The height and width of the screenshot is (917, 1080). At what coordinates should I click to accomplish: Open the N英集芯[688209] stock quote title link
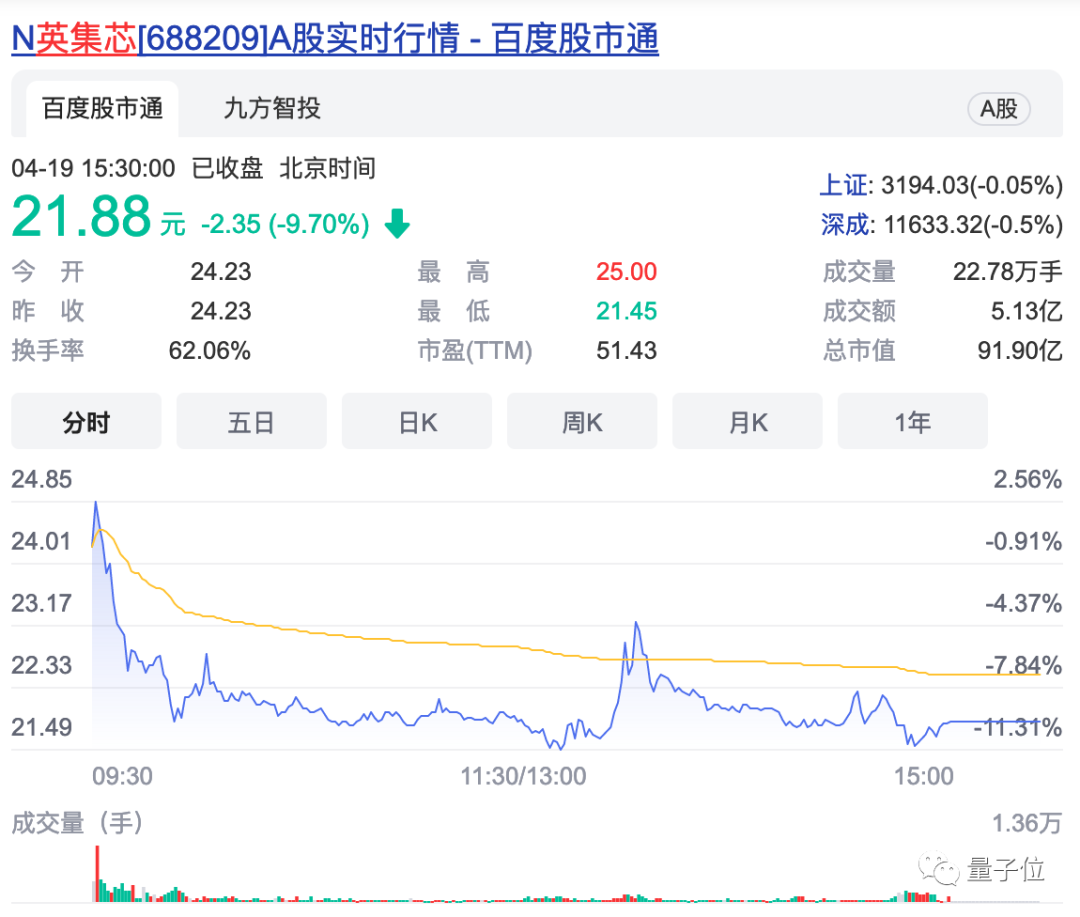point(335,39)
